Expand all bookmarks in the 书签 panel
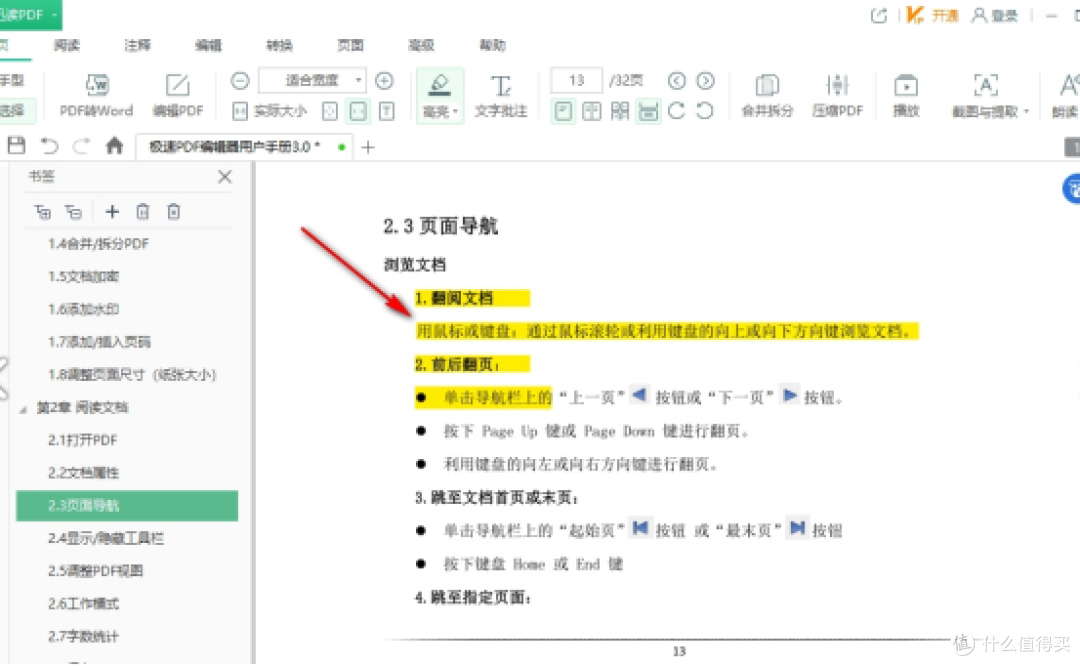Image resolution: width=1080 pixels, height=666 pixels. (x=43, y=211)
